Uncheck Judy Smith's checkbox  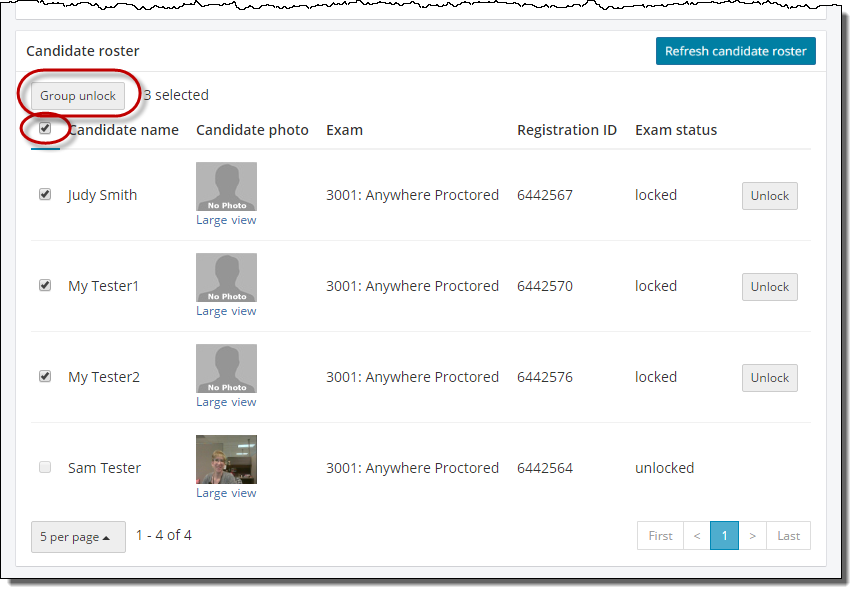pos(45,195)
